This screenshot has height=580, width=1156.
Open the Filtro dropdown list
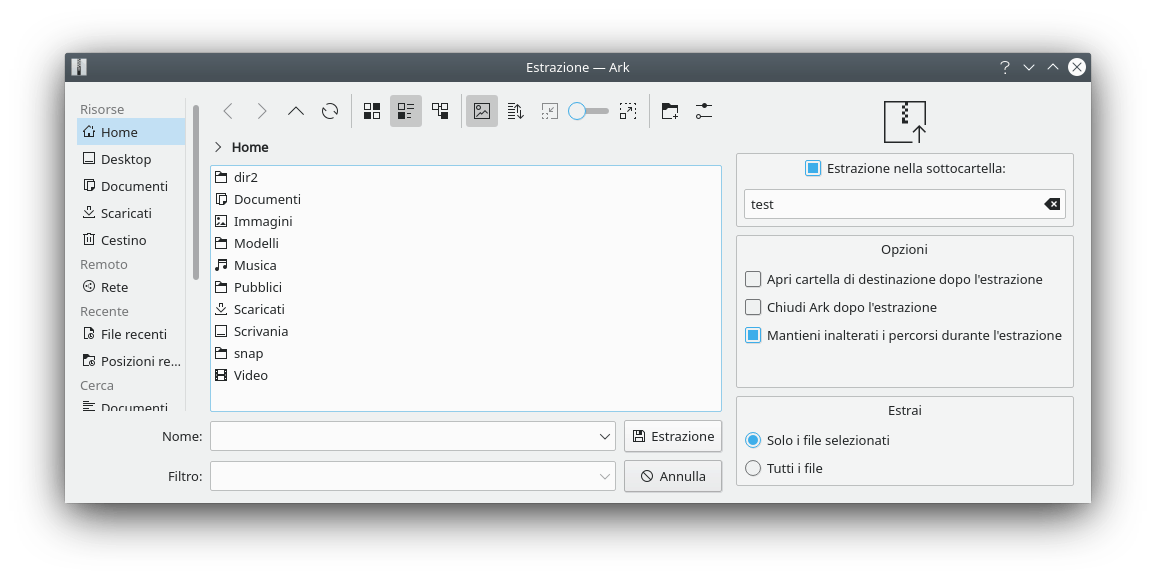click(x=605, y=477)
